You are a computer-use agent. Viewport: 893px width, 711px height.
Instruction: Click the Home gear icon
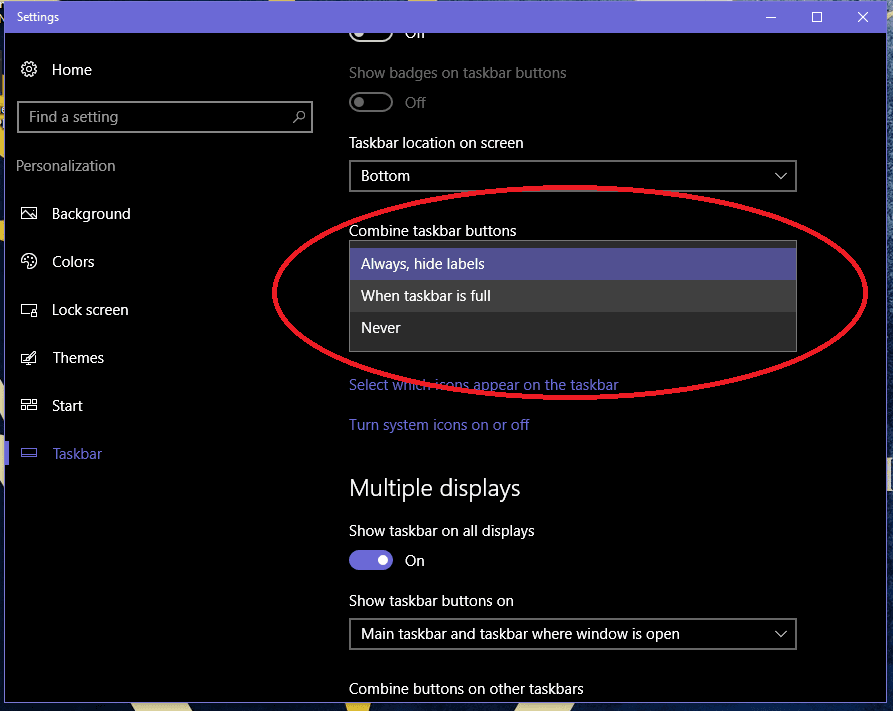[30, 70]
